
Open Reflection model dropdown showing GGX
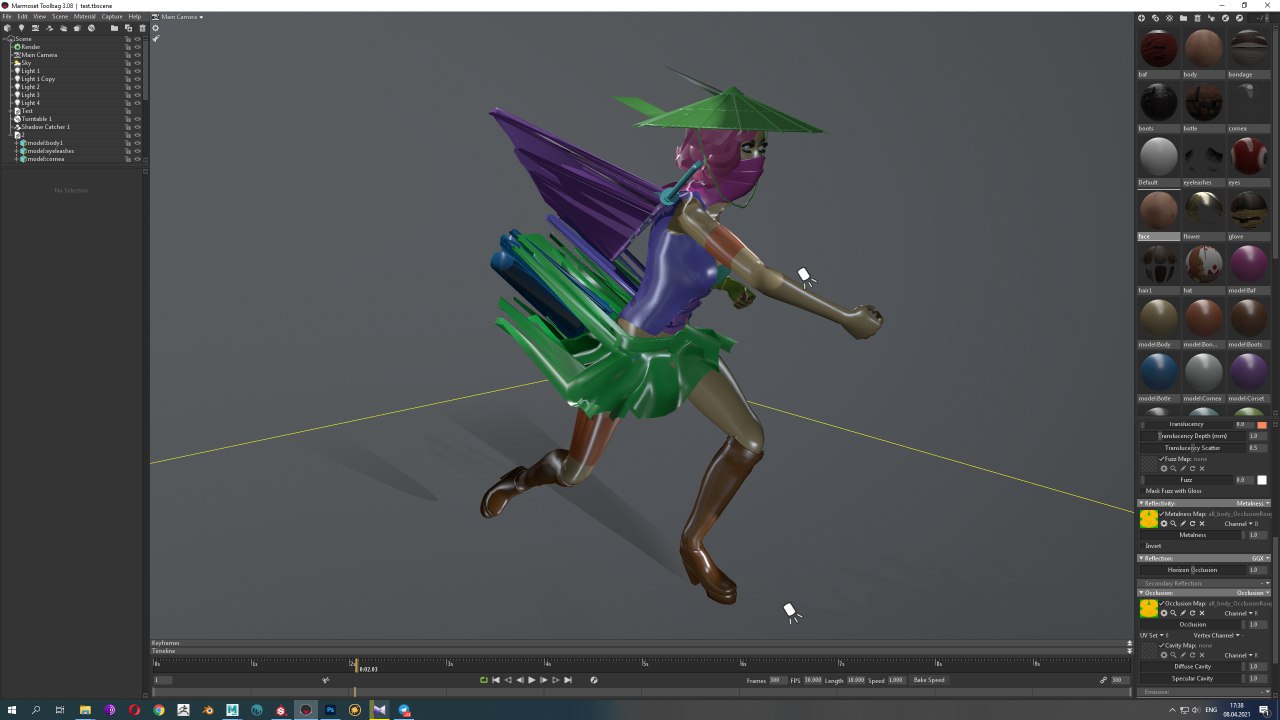[1260, 558]
